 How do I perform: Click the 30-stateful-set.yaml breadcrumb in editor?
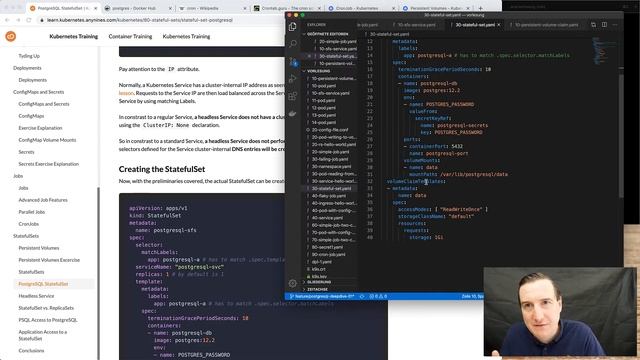[x=389, y=34]
